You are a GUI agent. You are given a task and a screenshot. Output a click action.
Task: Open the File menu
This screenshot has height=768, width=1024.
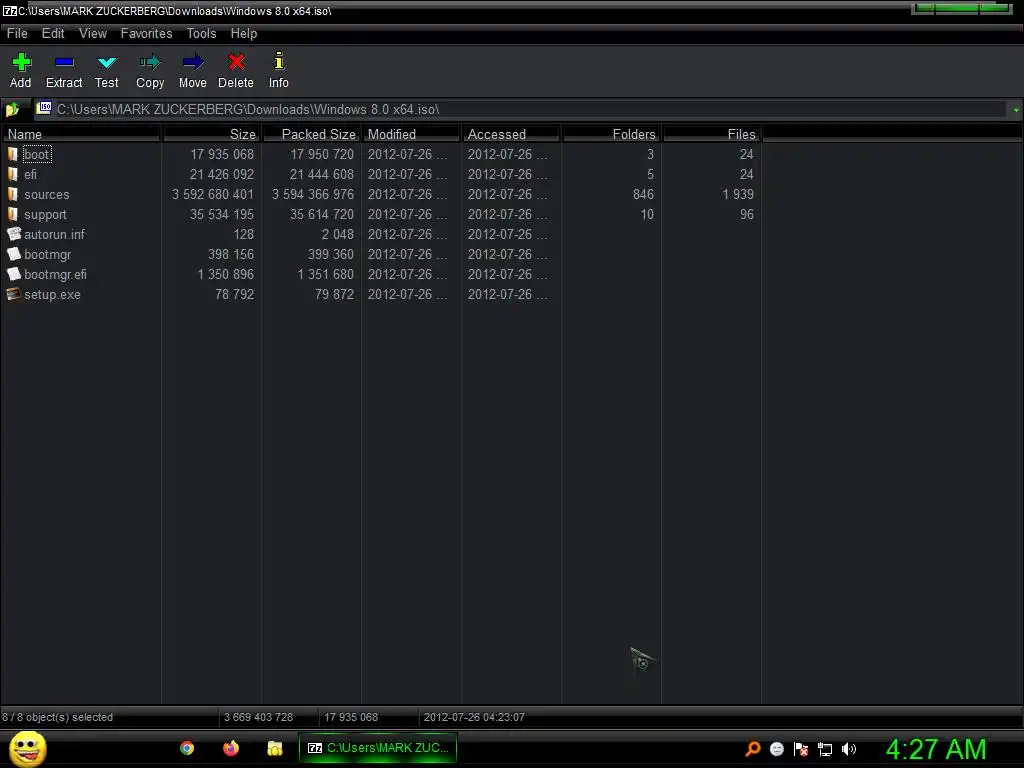pyautogui.click(x=17, y=33)
